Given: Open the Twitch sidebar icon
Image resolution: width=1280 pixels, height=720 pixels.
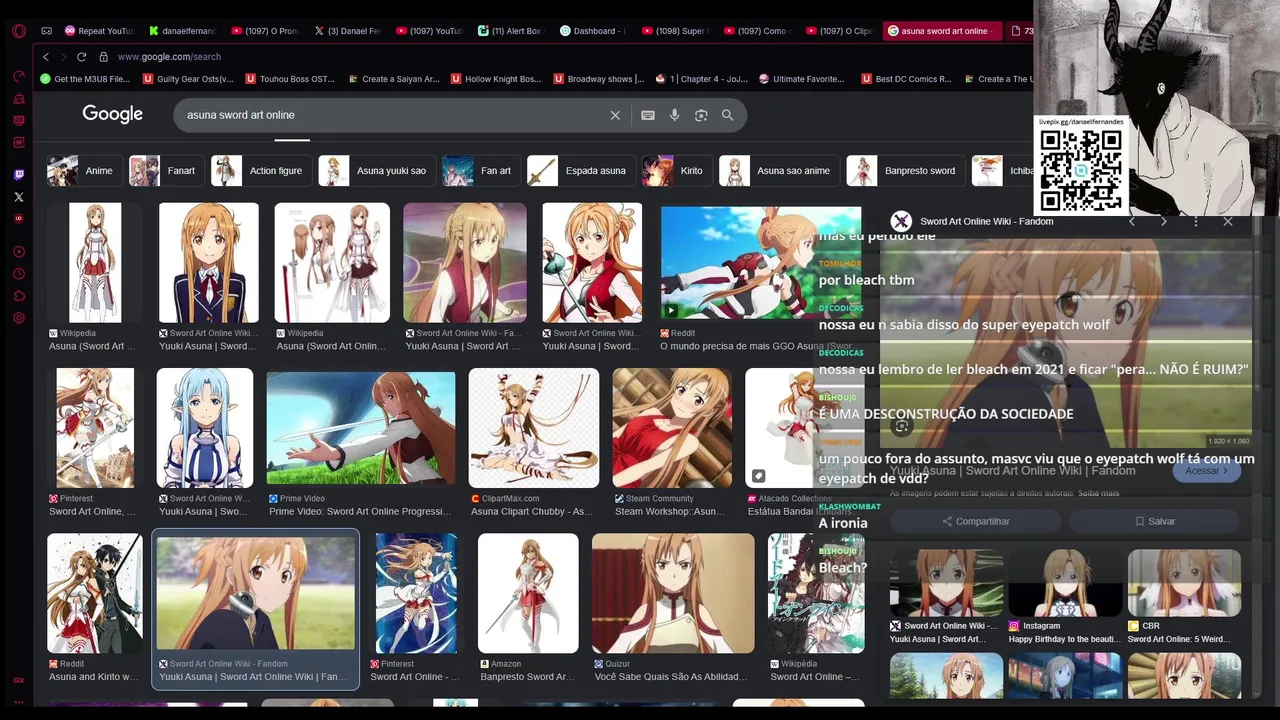Looking at the screenshot, I should pos(19,175).
